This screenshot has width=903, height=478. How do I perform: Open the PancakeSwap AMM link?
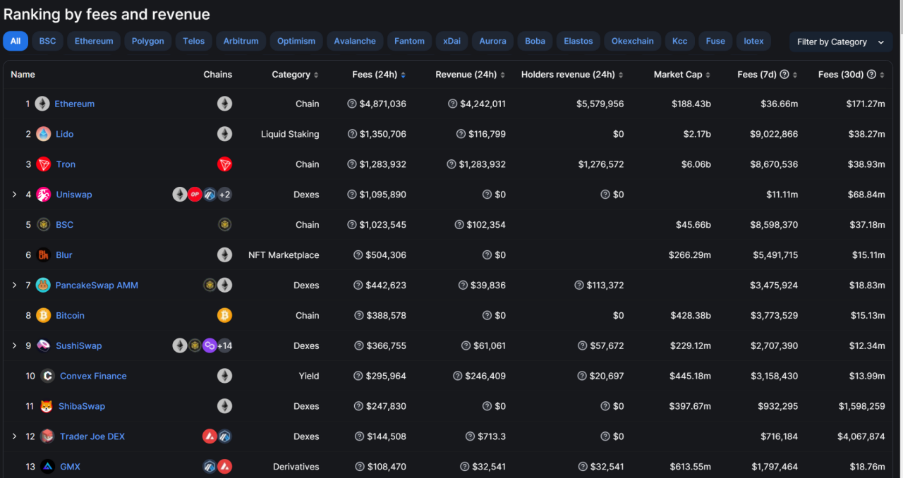[97, 285]
